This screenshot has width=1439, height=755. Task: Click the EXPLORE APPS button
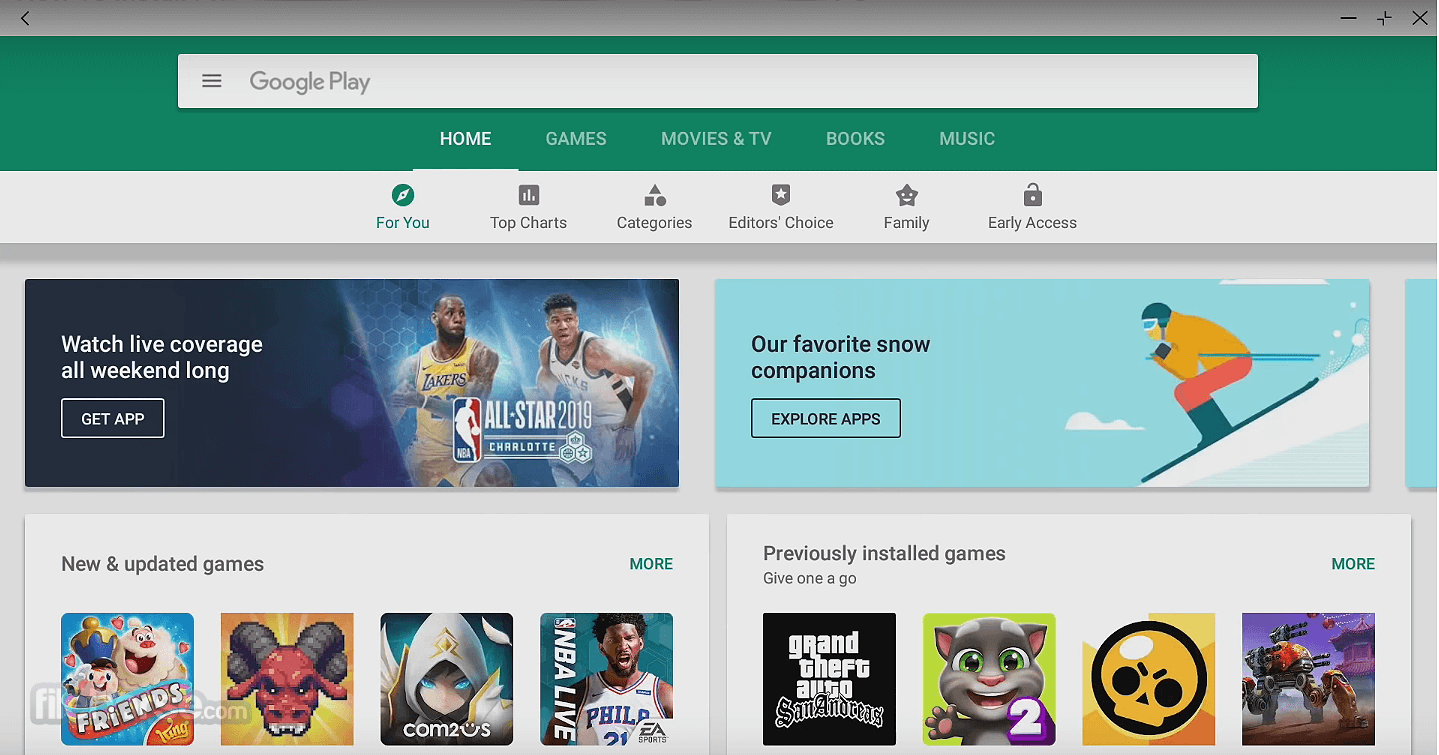[826, 419]
